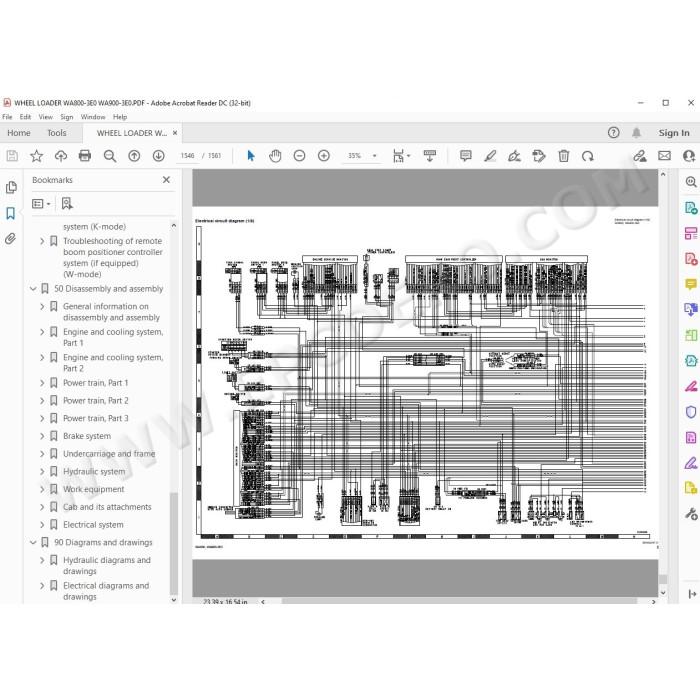700x700 pixels.
Task: Open the Window menu
Action: pos(93,117)
